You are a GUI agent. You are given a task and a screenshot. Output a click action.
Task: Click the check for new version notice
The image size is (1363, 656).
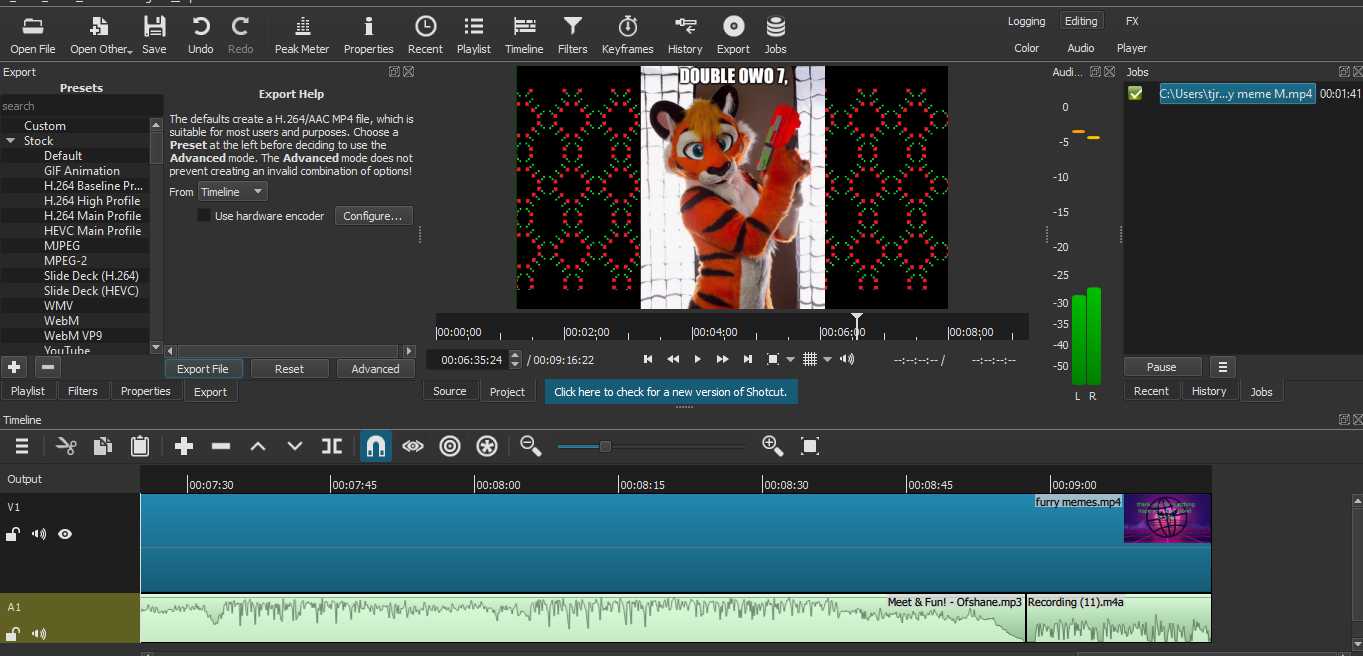[x=671, y=392]
